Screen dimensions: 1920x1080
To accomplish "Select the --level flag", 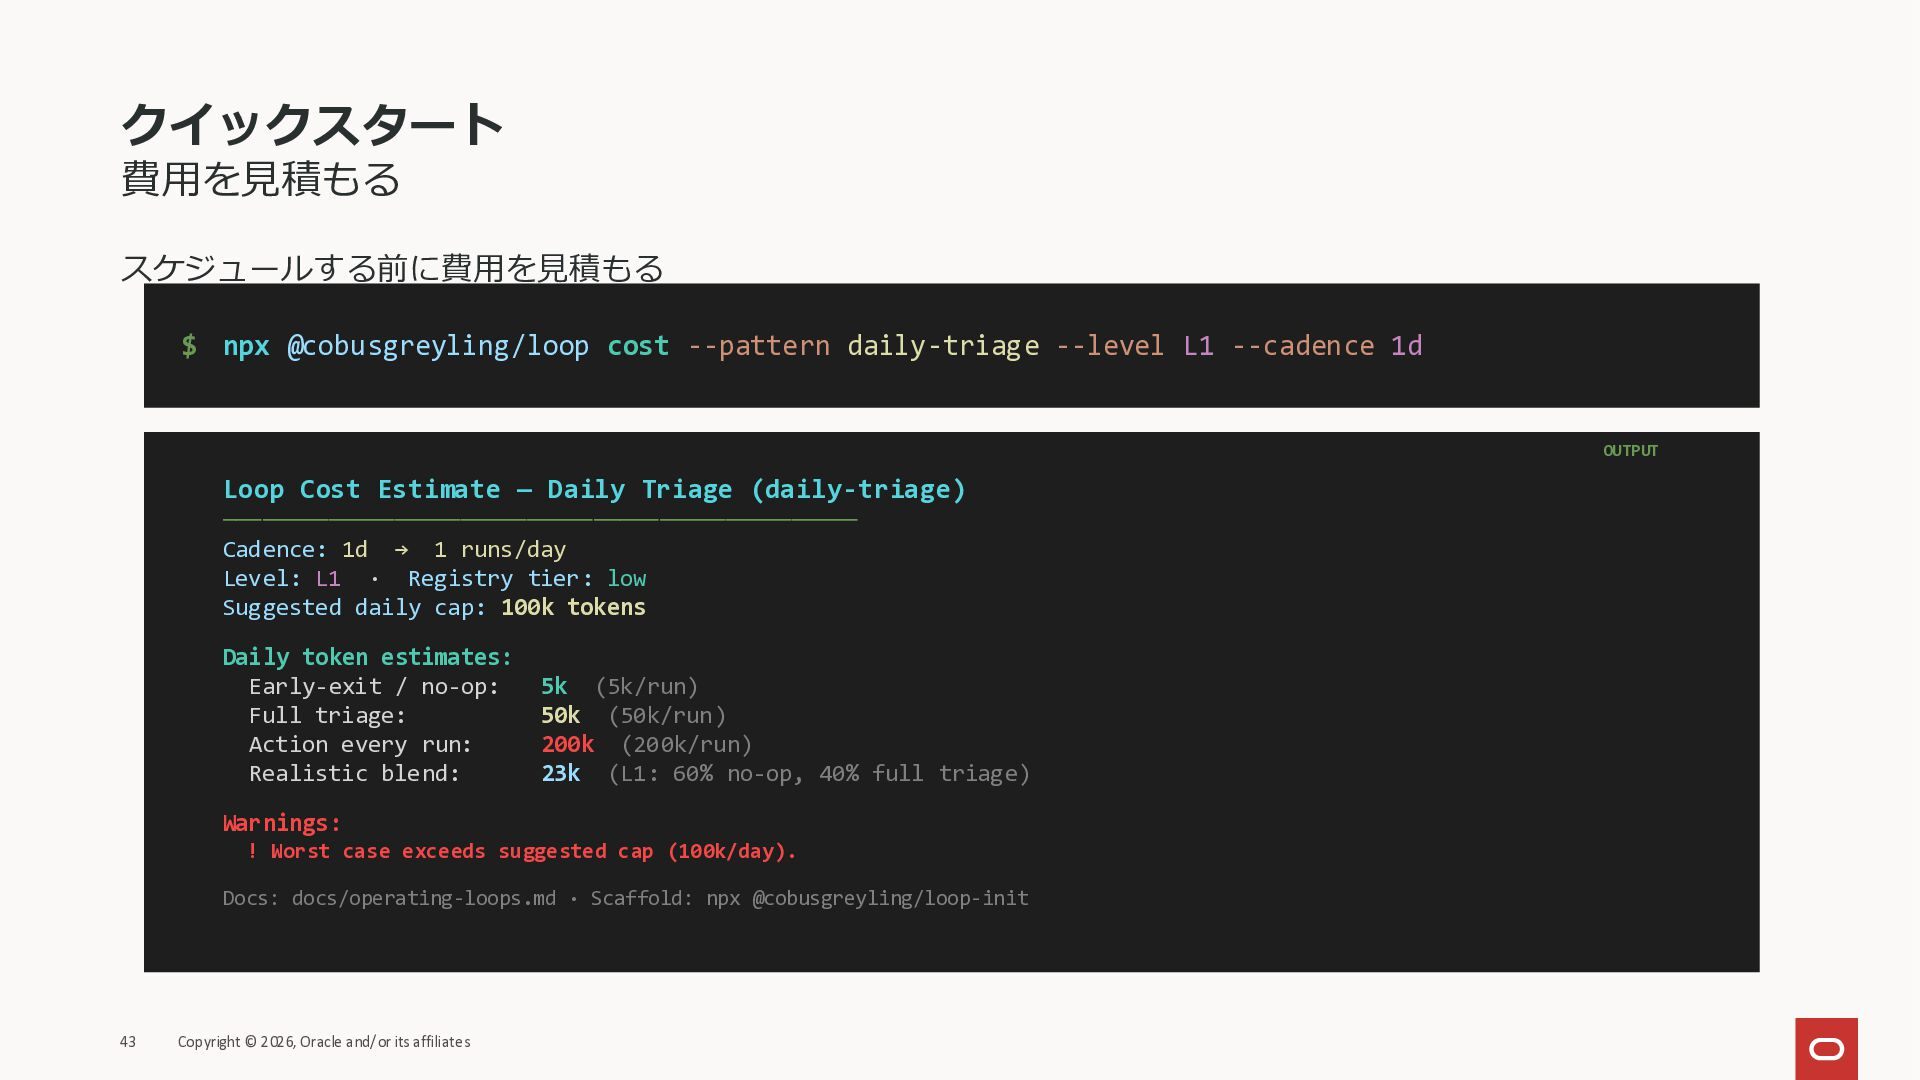I will click(x=1110, y=346).
